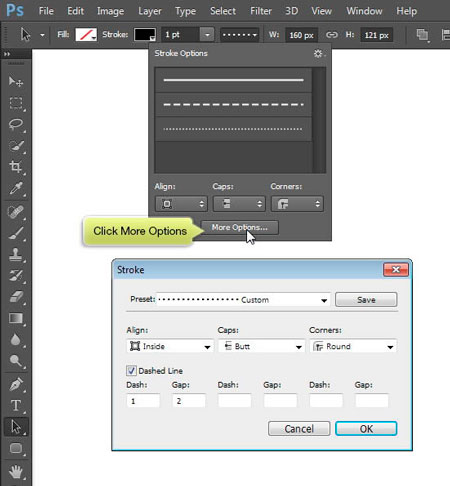The image size is (450, 486).
Task: Select the Hand tool
Action: pos(16,472)
